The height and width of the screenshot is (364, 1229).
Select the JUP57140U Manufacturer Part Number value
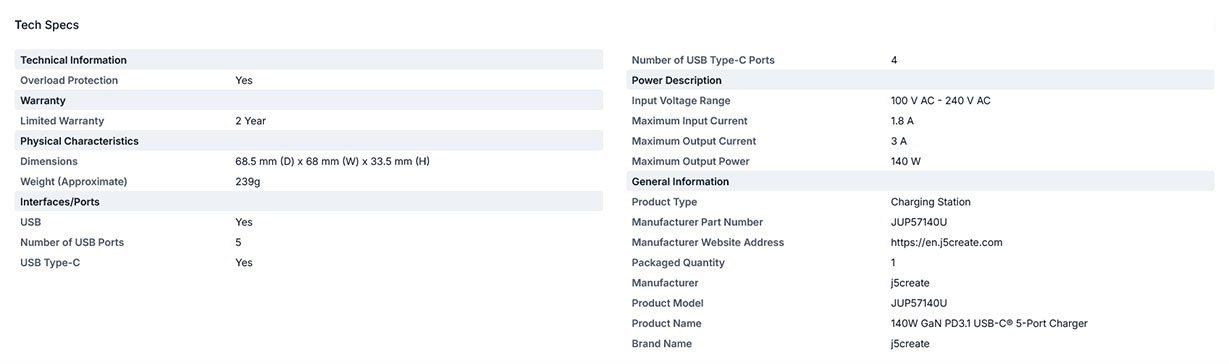pos(919,222)
